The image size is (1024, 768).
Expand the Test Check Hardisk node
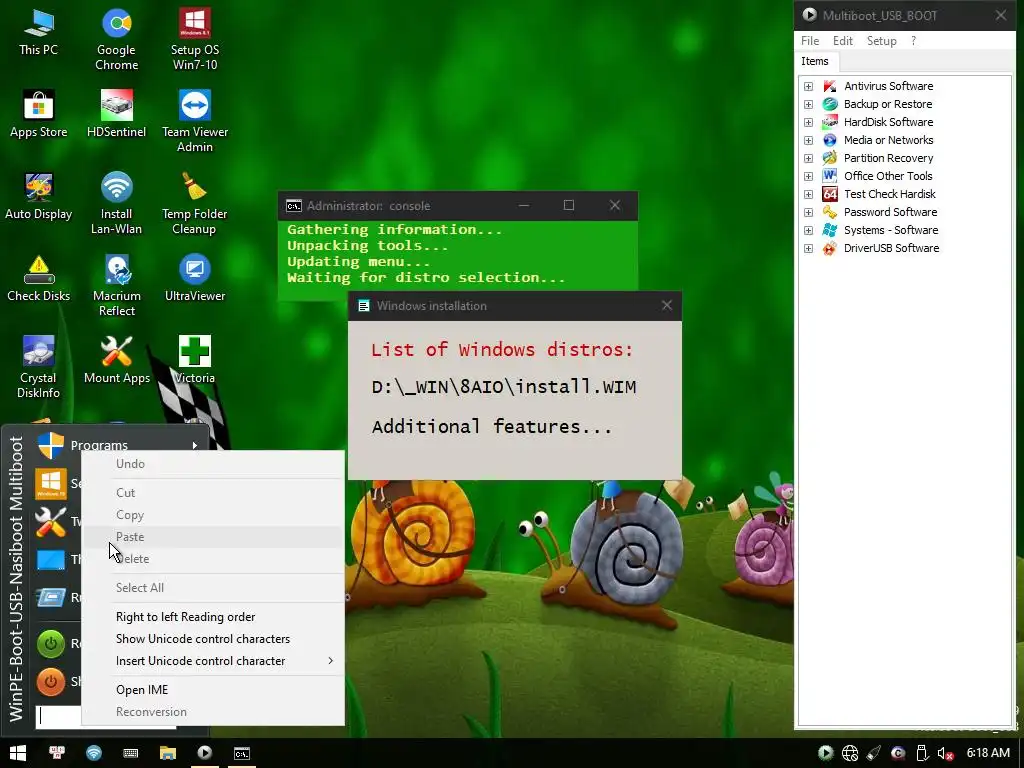tap(808, 195)
